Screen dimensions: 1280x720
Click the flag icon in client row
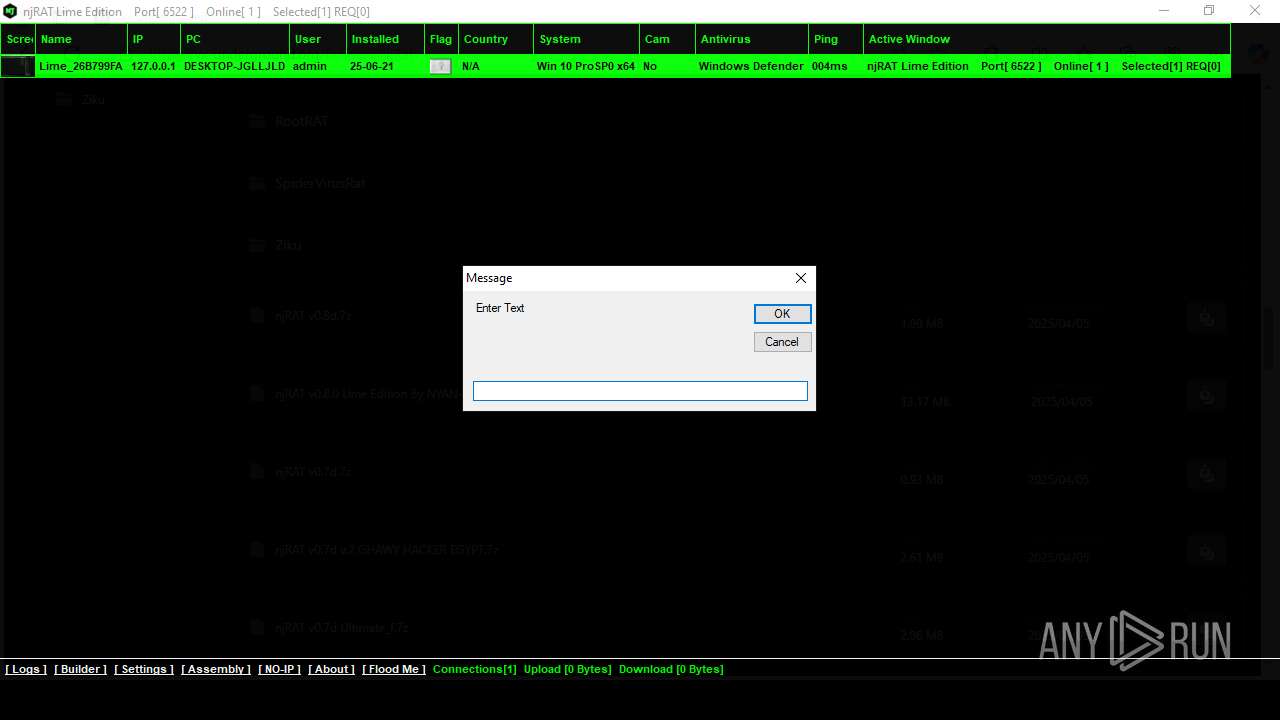pos(440,66)
